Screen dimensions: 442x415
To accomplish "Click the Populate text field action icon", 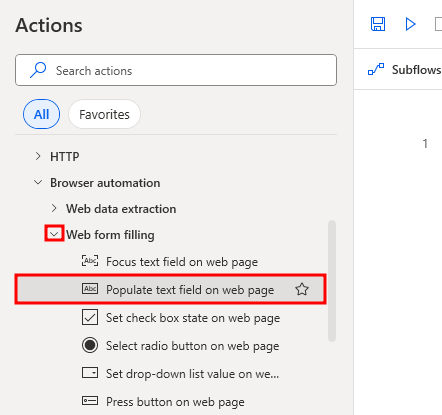I will click(90, 289).
